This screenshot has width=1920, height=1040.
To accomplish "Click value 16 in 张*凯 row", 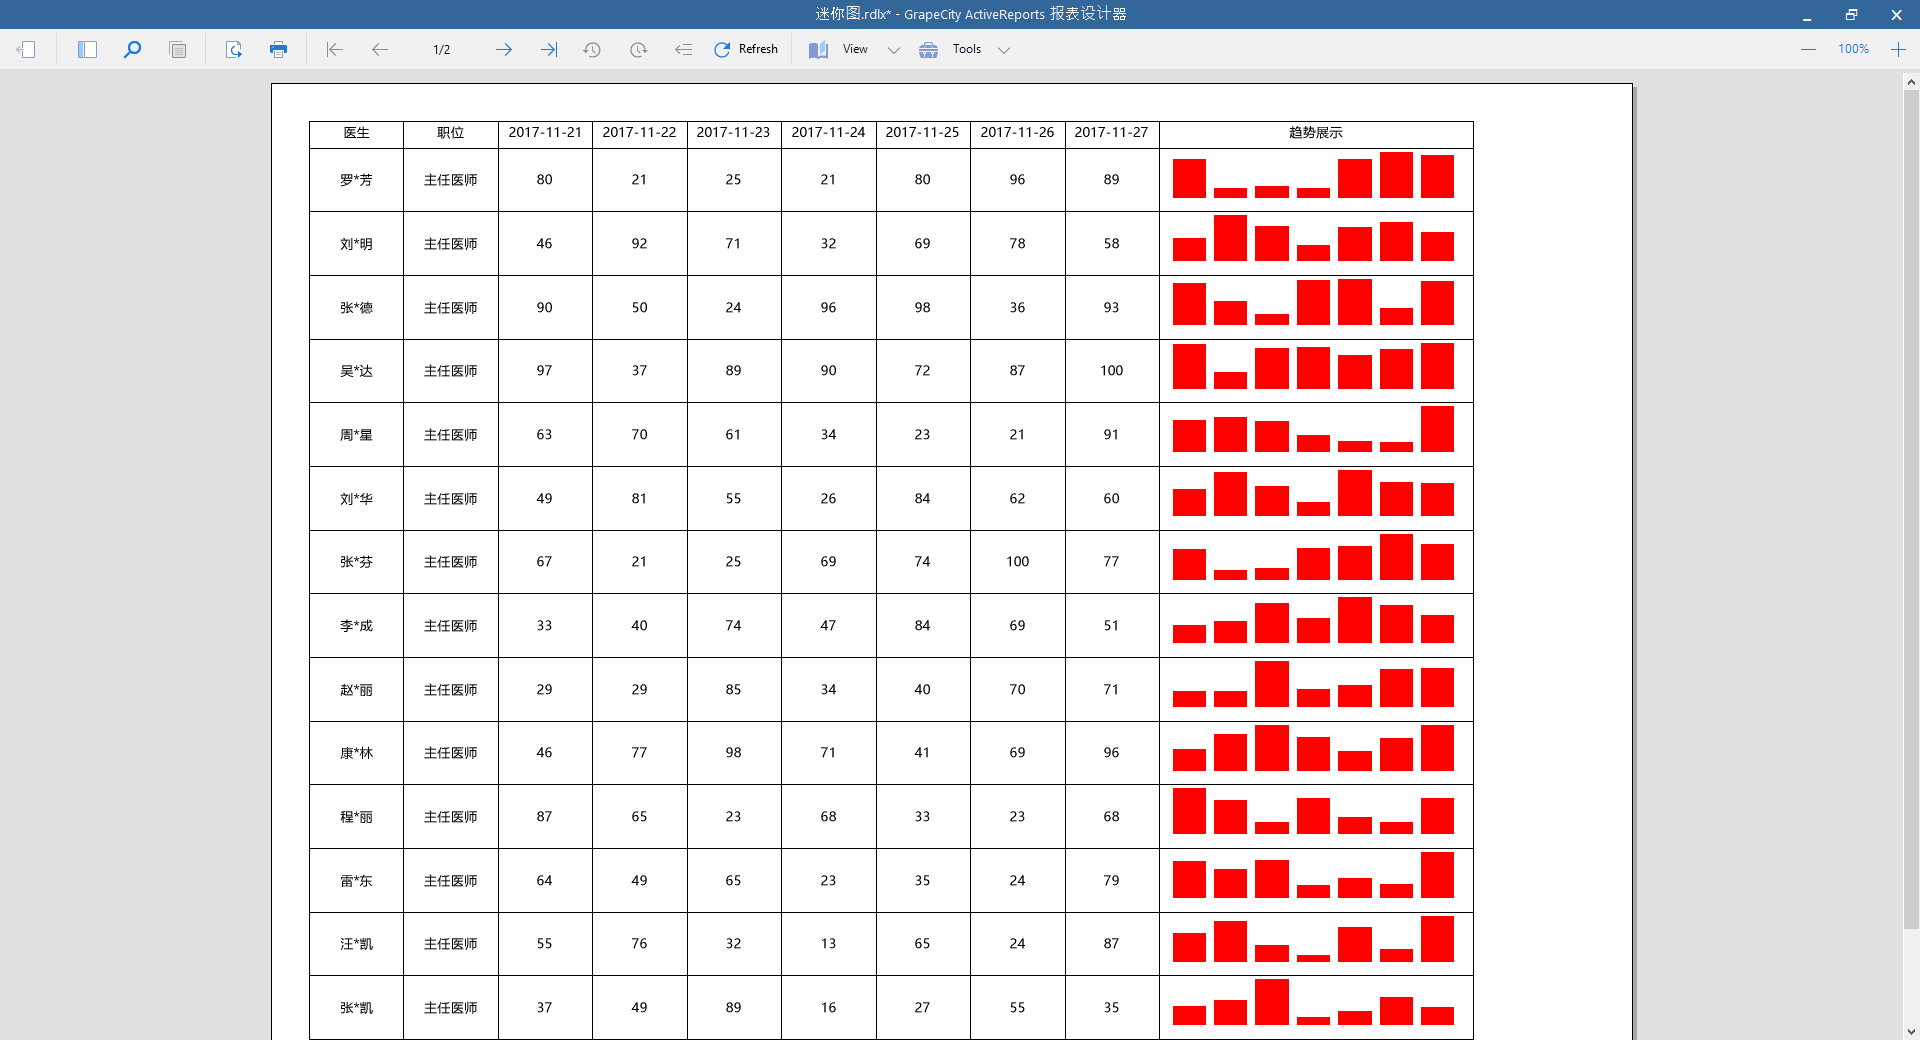I will tap(828, 1008).
